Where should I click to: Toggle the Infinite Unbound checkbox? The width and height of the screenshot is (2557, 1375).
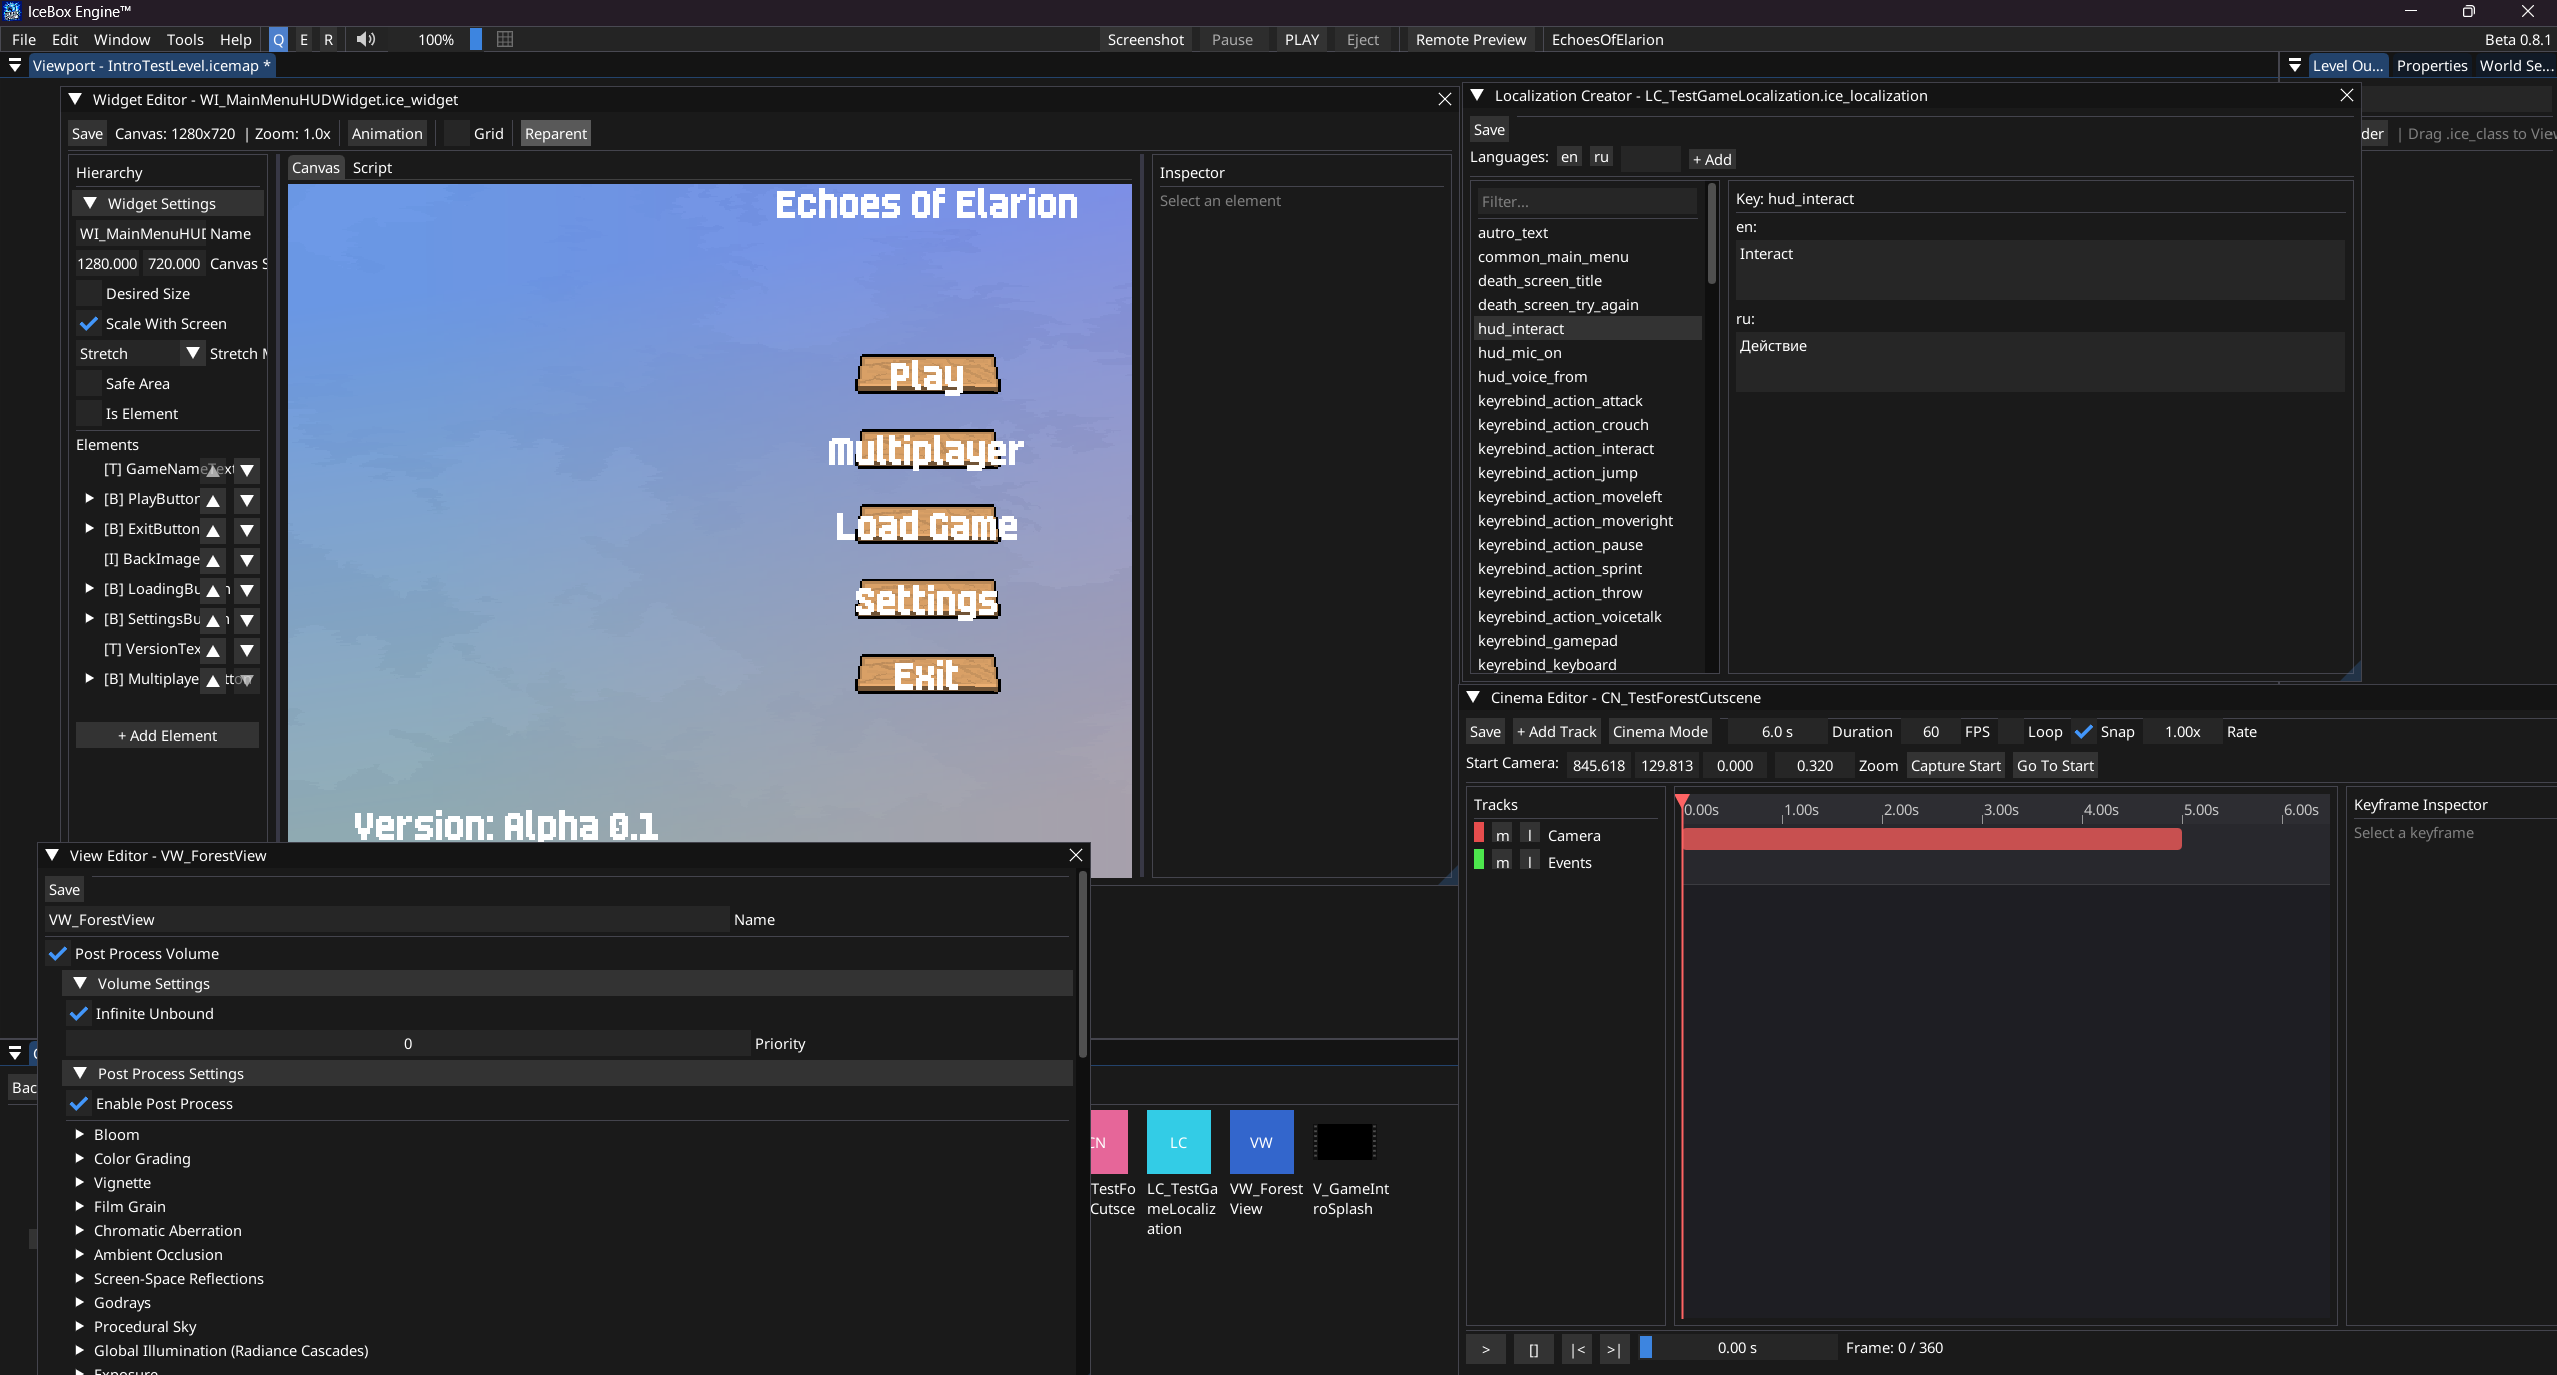tap(79, 1013)
